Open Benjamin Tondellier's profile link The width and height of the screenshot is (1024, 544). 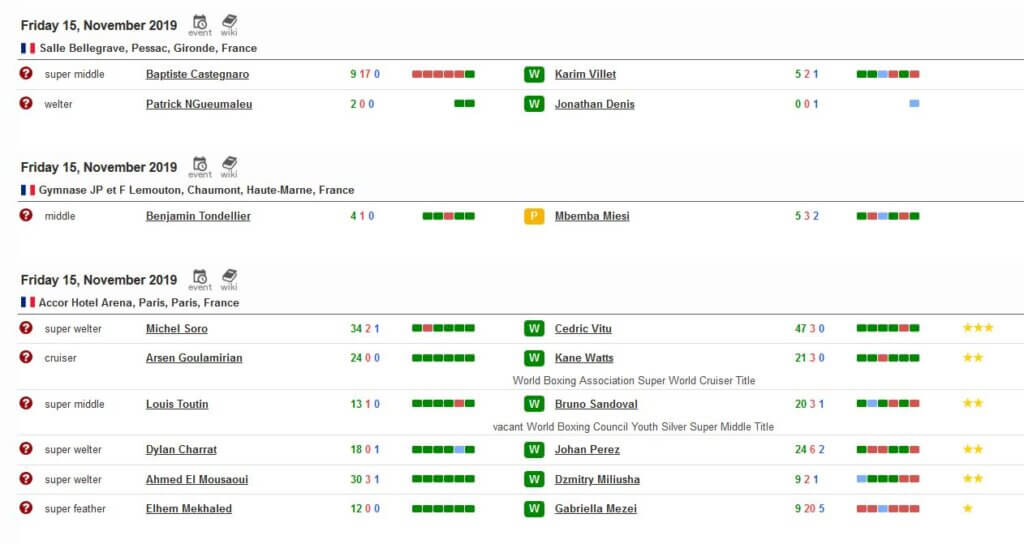(198, 216)
